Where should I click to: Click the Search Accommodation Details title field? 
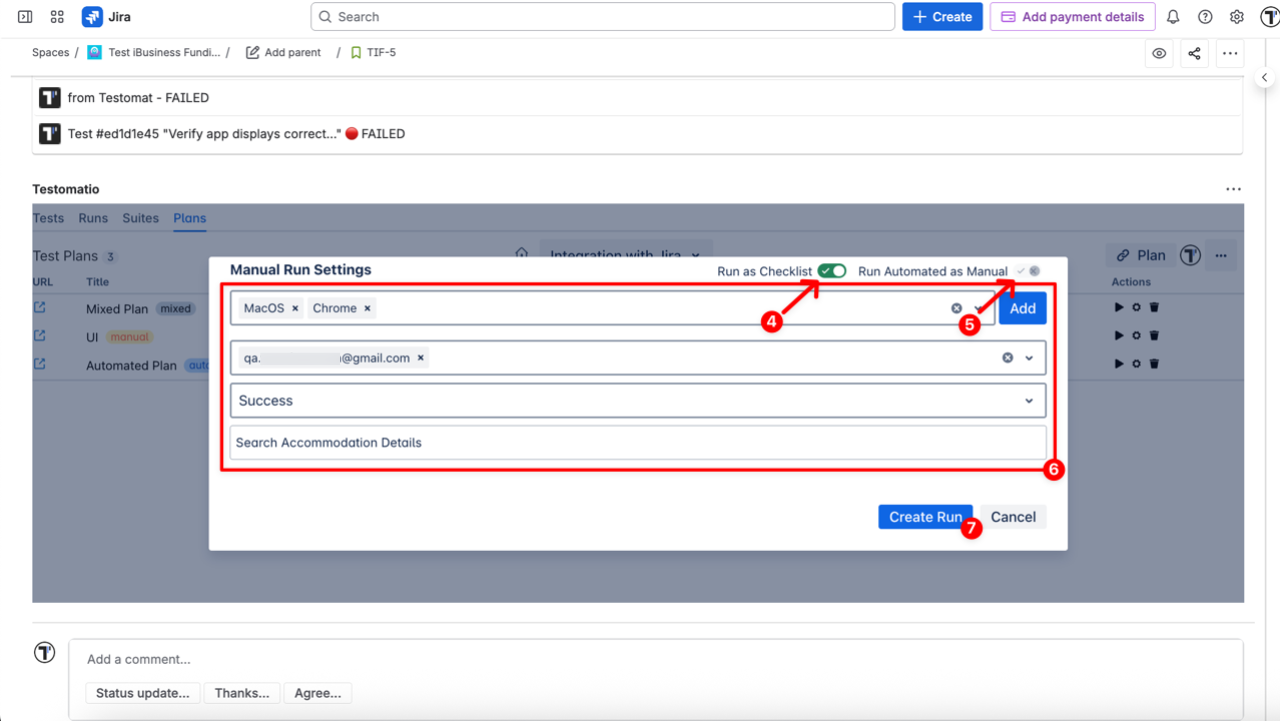tap(637, 442)
